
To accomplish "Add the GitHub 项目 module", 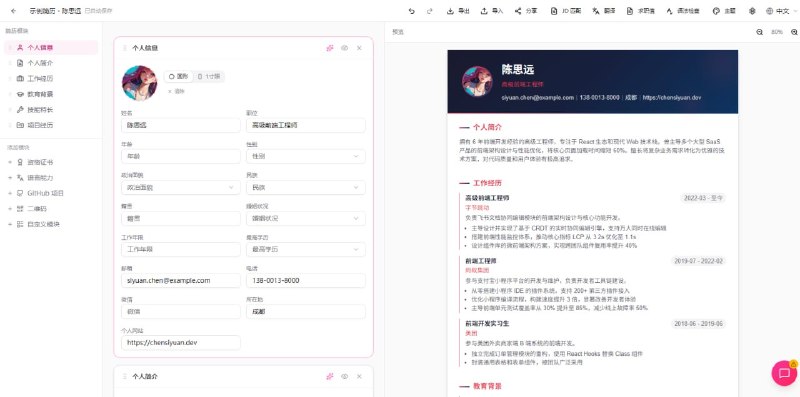I will (x=51, y=193).
